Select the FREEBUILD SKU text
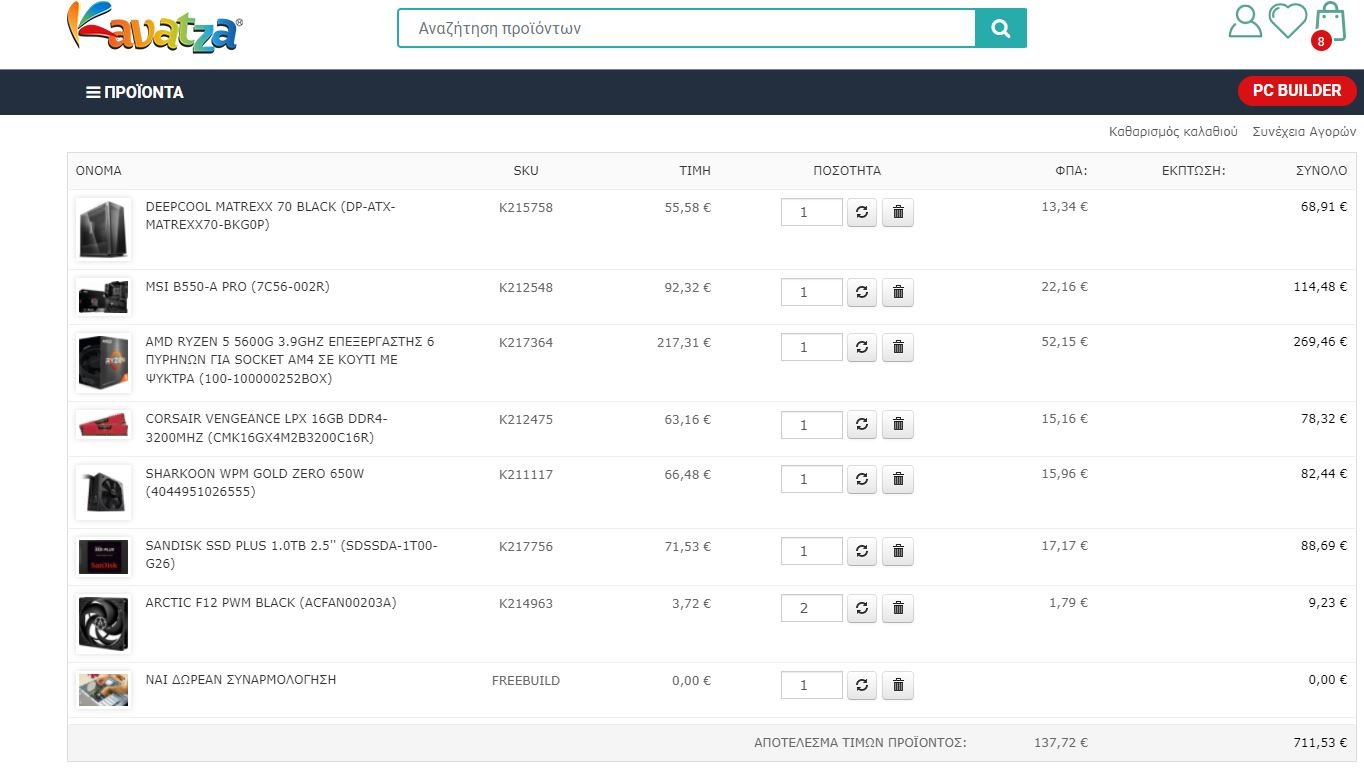 click(526, 681)
